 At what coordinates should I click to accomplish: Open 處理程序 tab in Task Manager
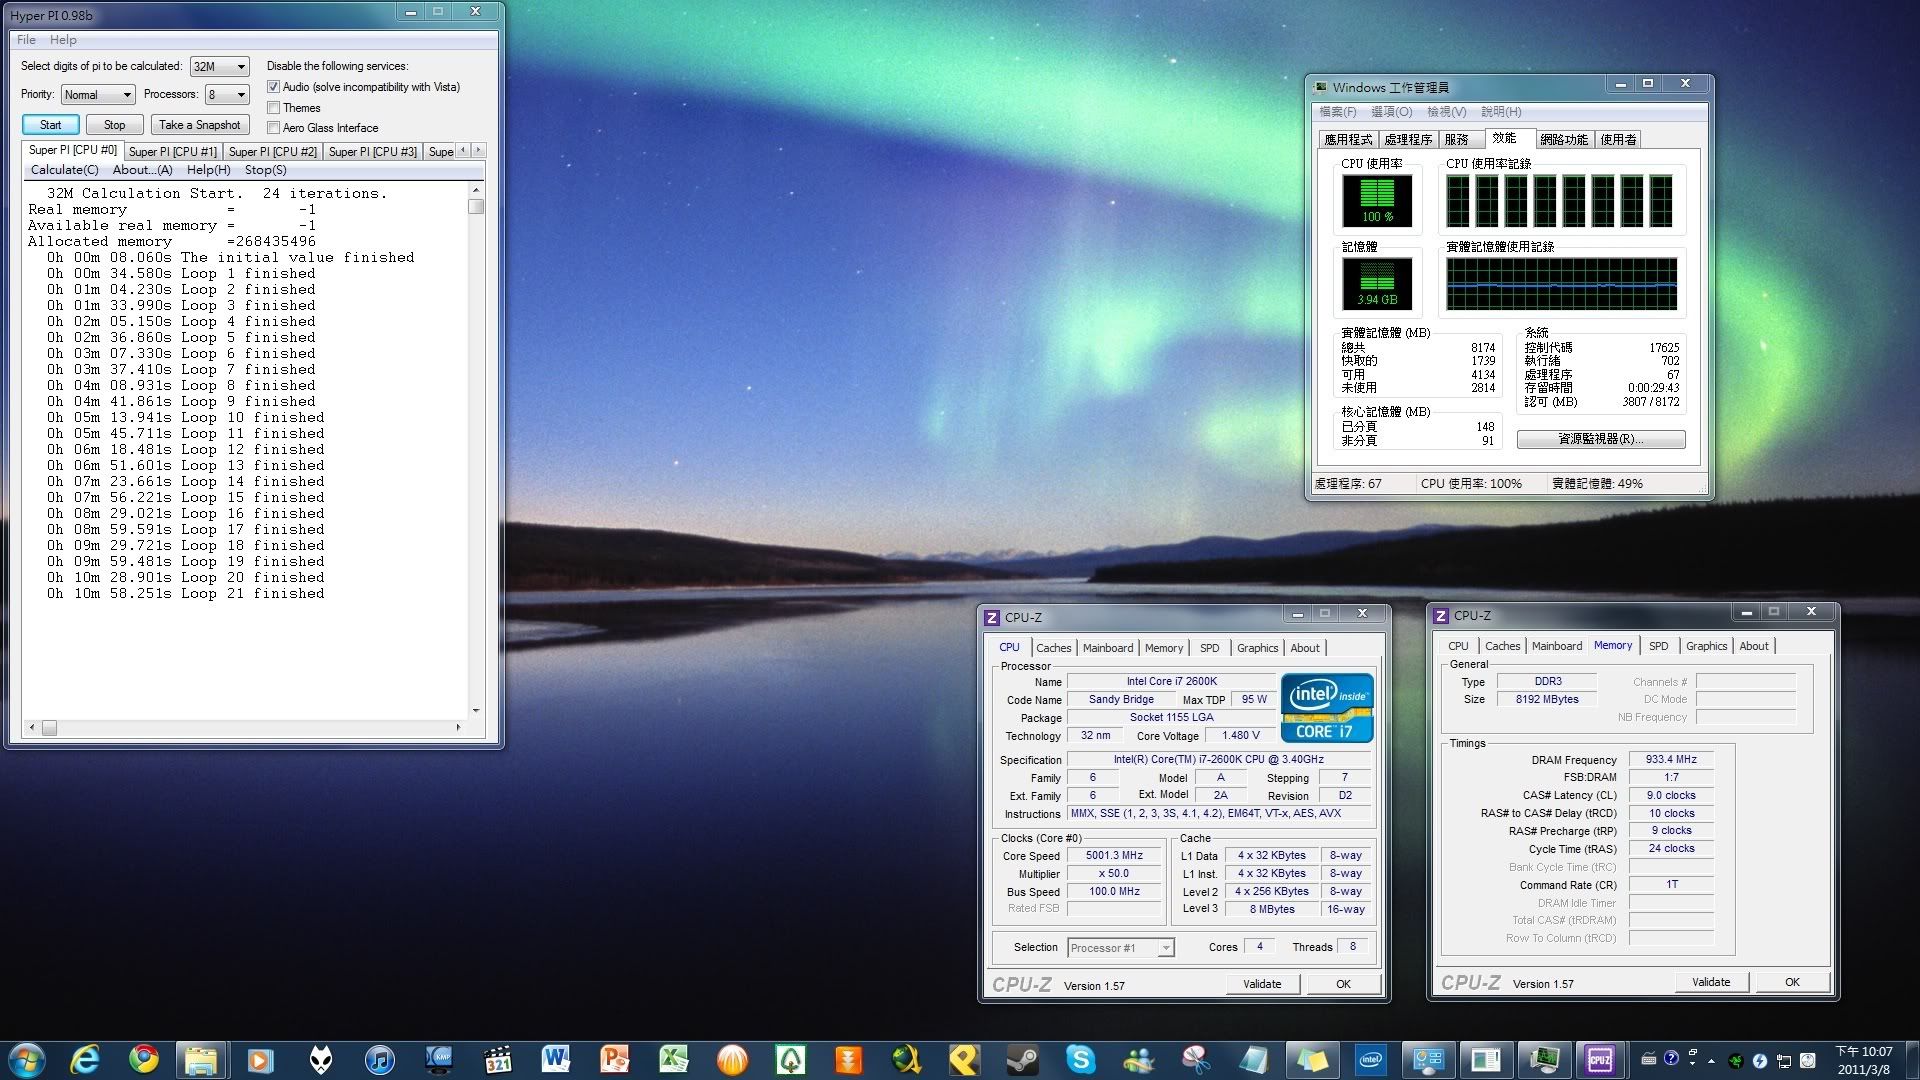coord(1408,140)
